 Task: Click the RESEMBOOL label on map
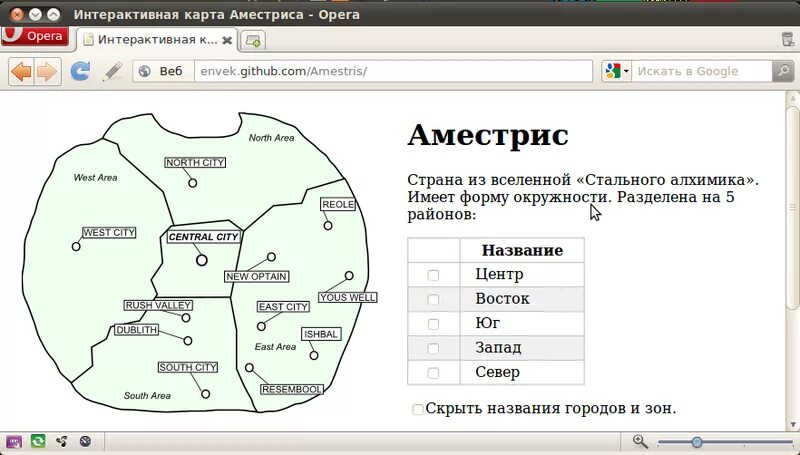tap(292, 389)
